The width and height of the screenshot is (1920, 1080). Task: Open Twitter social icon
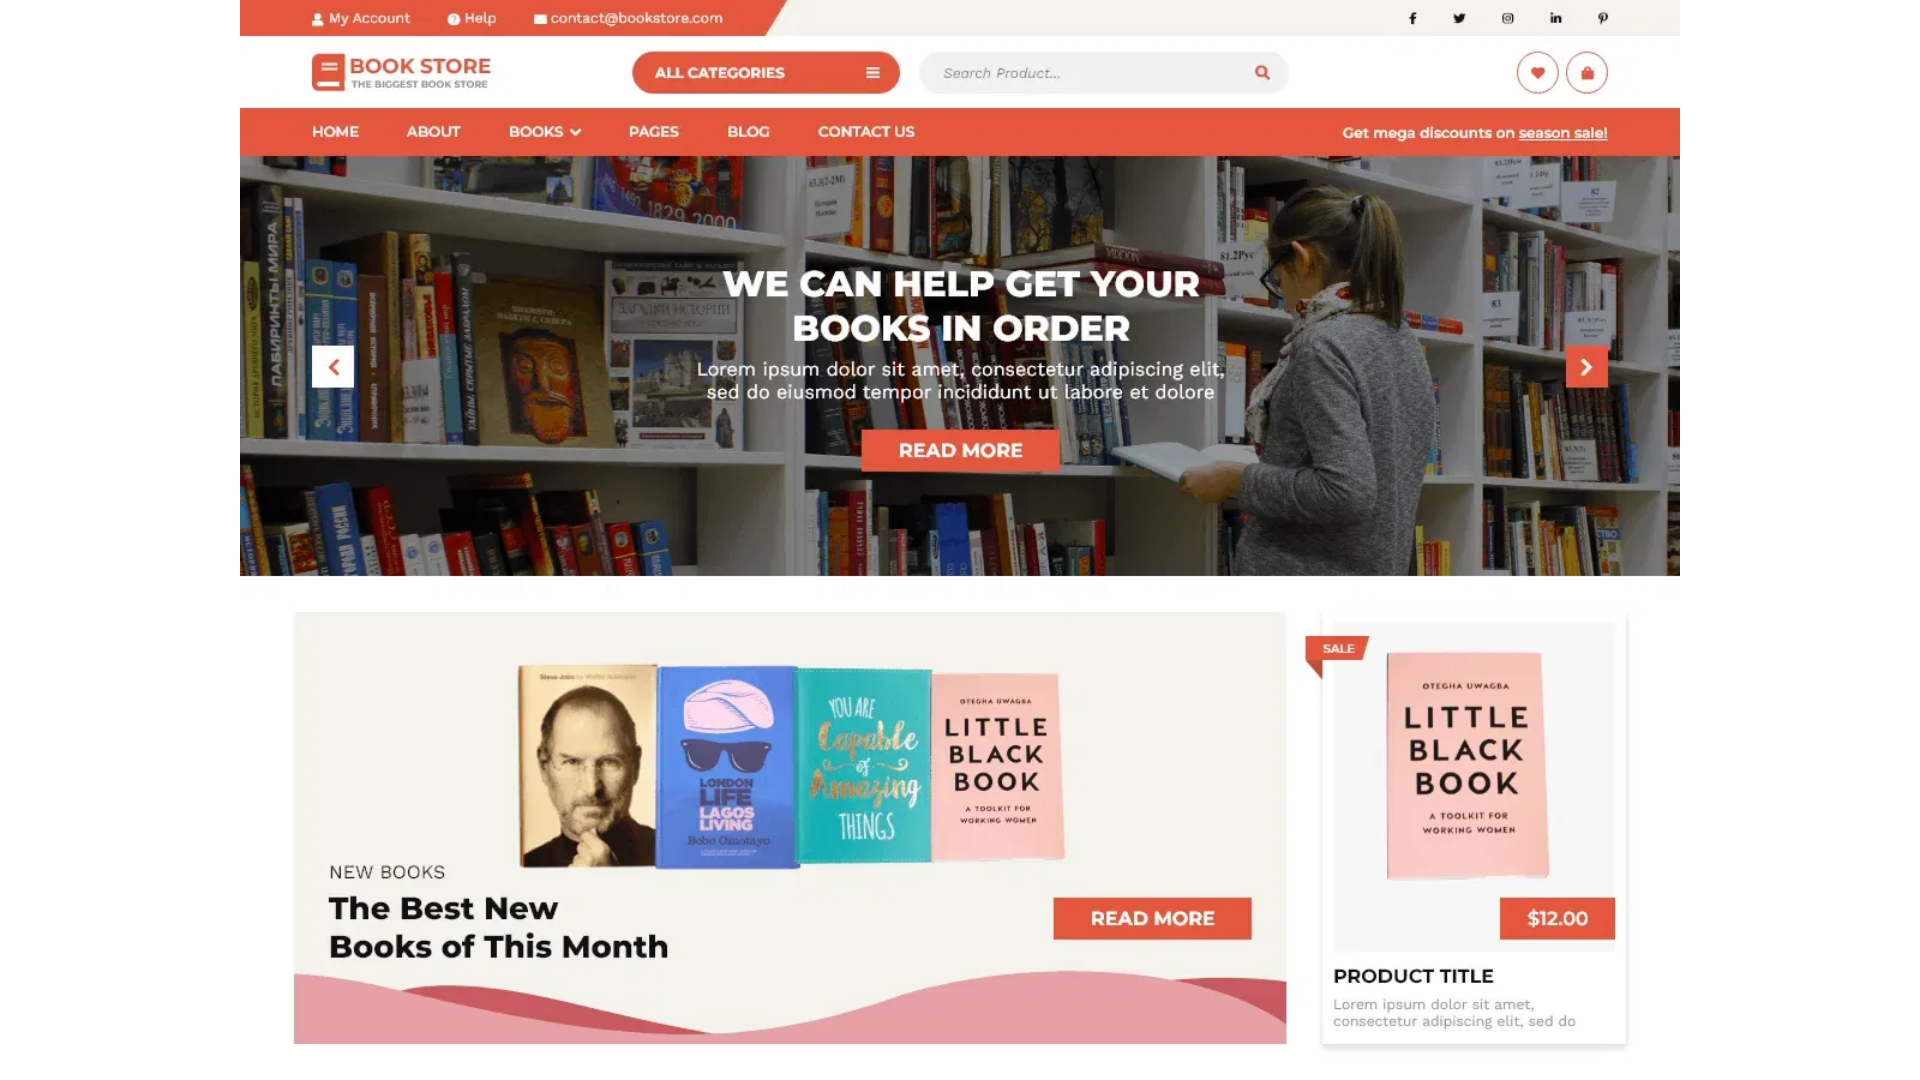pyautogui.click(x=1459, y=18)
